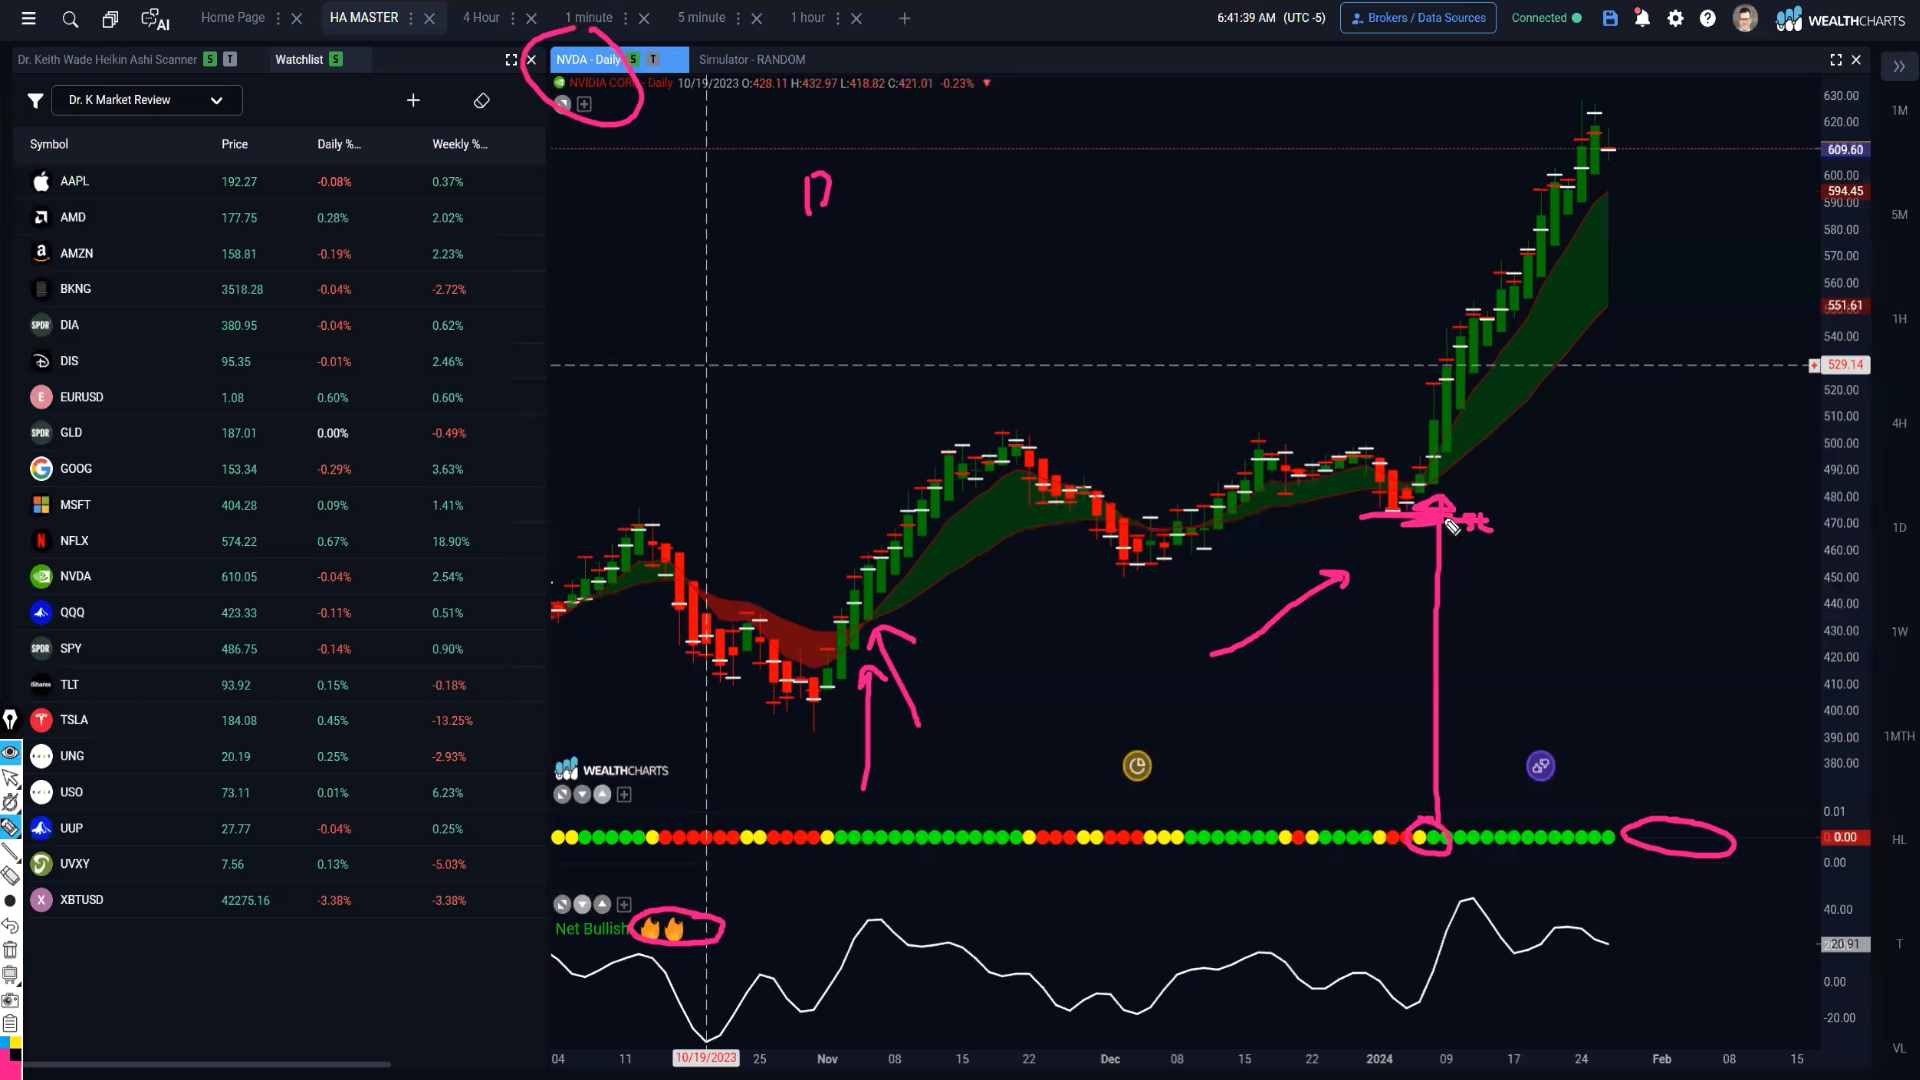This screenshot has height=1080, width=1920.
Task: Open the help question mark
Action: [1708, 18]
